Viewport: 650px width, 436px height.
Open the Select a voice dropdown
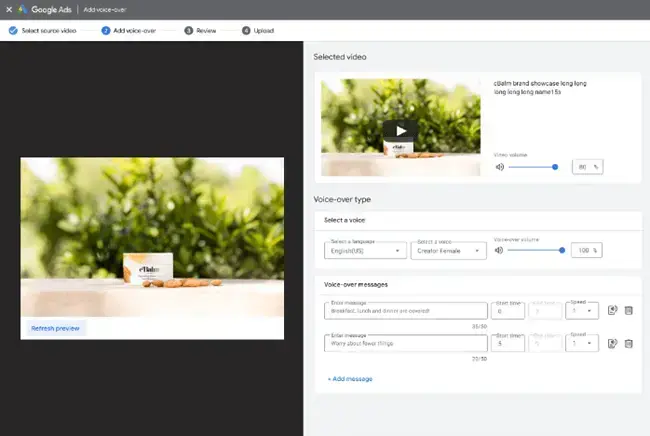(x=449, y=251)
